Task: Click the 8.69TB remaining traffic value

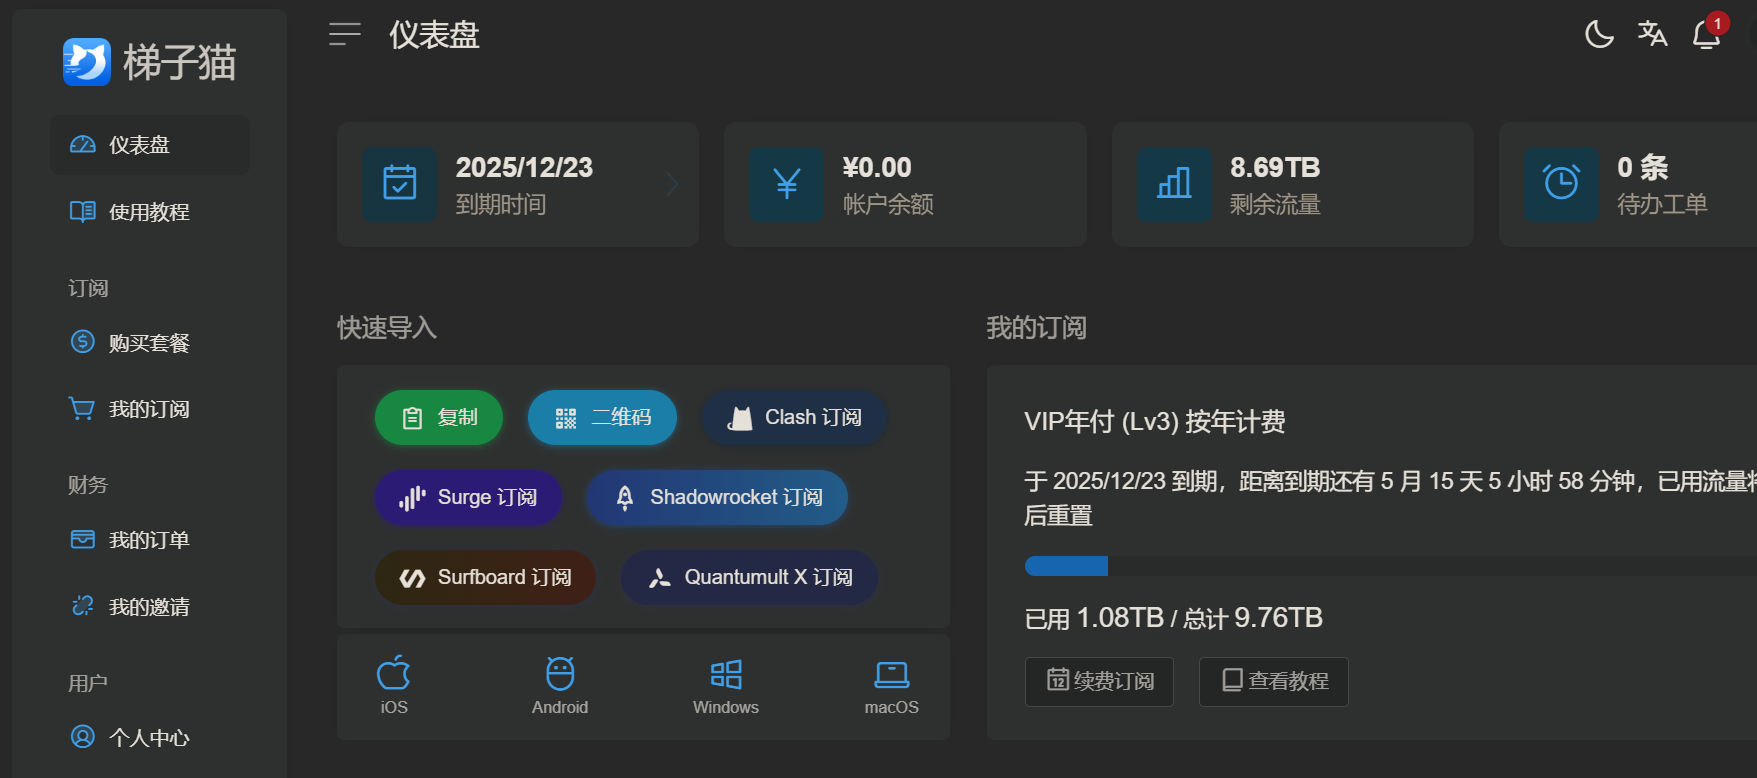Action: (1275, 167)
